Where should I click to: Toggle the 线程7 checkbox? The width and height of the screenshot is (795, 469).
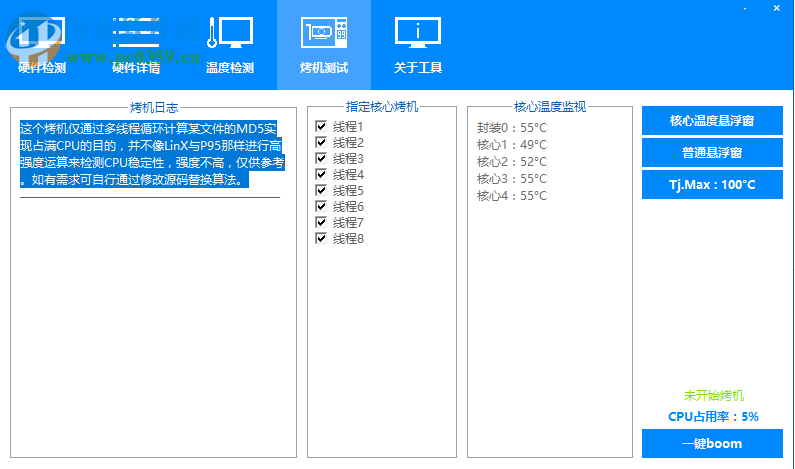pyautogui.click(x=321, y=222)
